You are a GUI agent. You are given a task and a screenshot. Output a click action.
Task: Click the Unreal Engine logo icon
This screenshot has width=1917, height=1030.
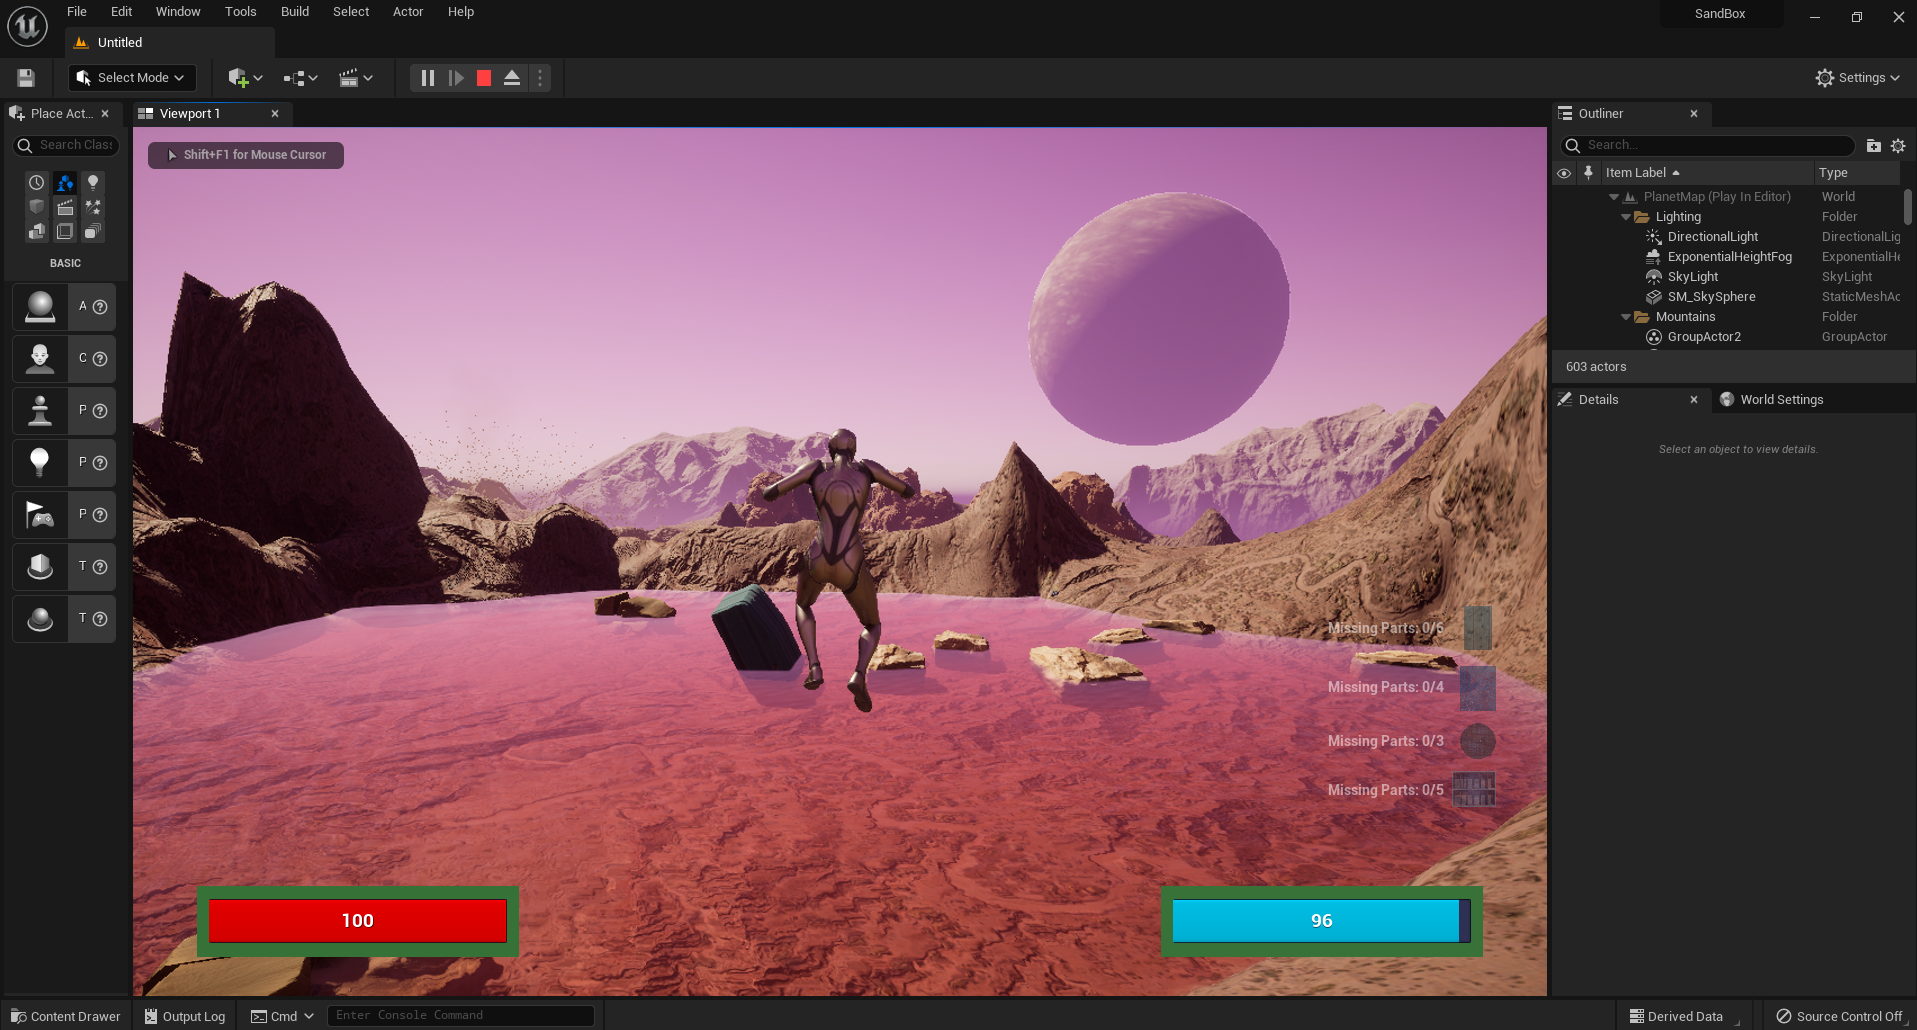(x=27, y=26)
